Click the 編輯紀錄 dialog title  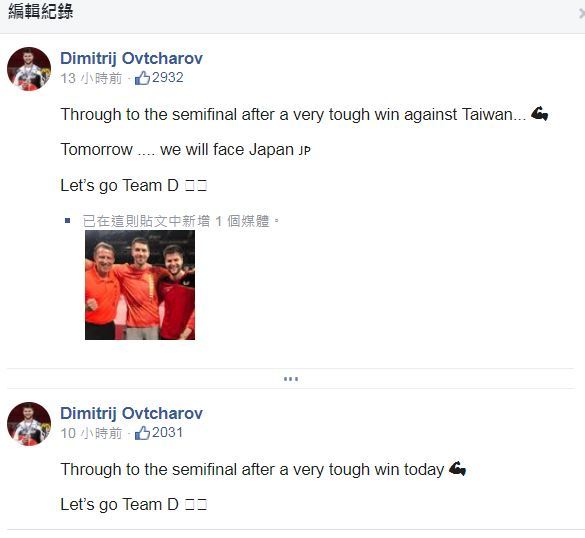coord(41,11)
